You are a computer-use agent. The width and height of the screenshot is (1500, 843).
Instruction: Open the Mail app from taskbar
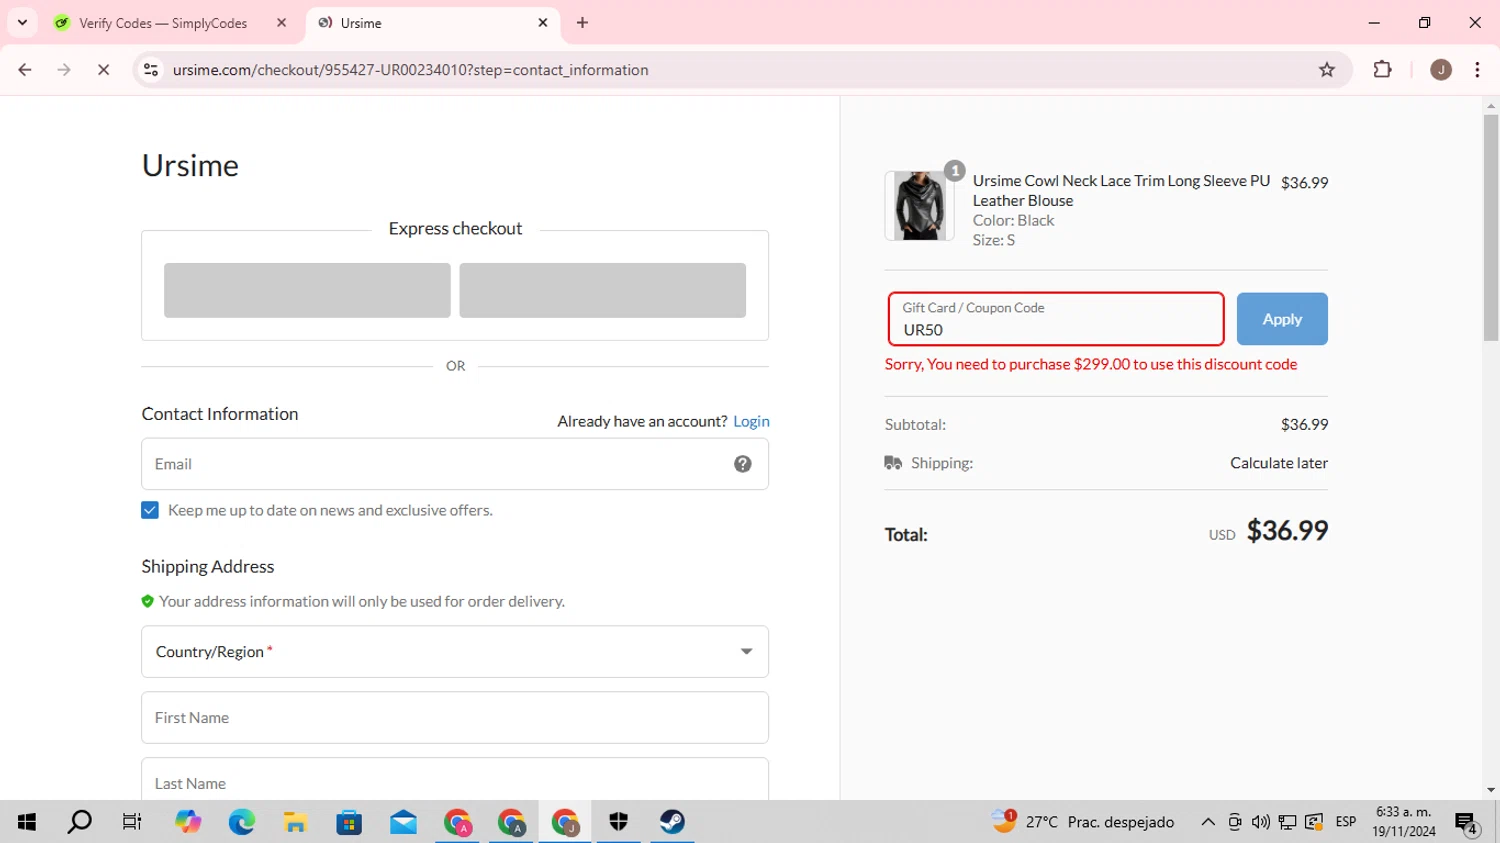click(x=403, y=822)
